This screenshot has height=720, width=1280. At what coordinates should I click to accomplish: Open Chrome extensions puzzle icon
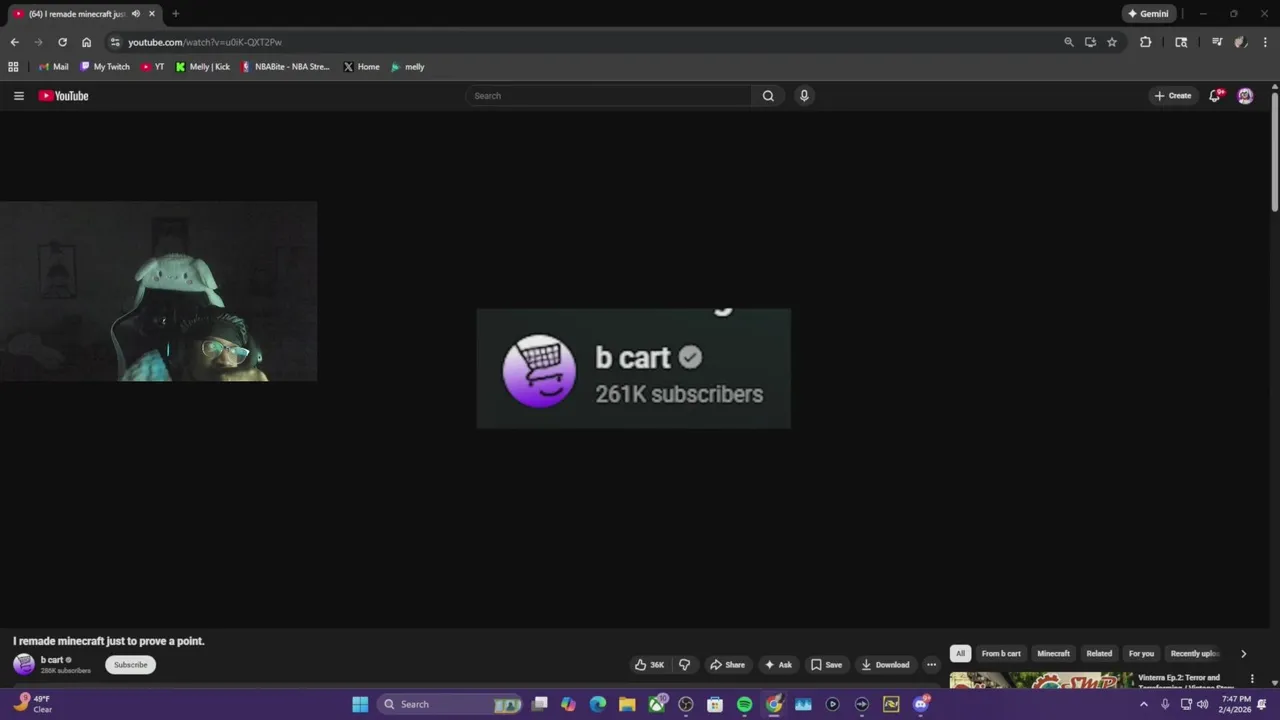pyautogui.click(x=1146, y=42)
